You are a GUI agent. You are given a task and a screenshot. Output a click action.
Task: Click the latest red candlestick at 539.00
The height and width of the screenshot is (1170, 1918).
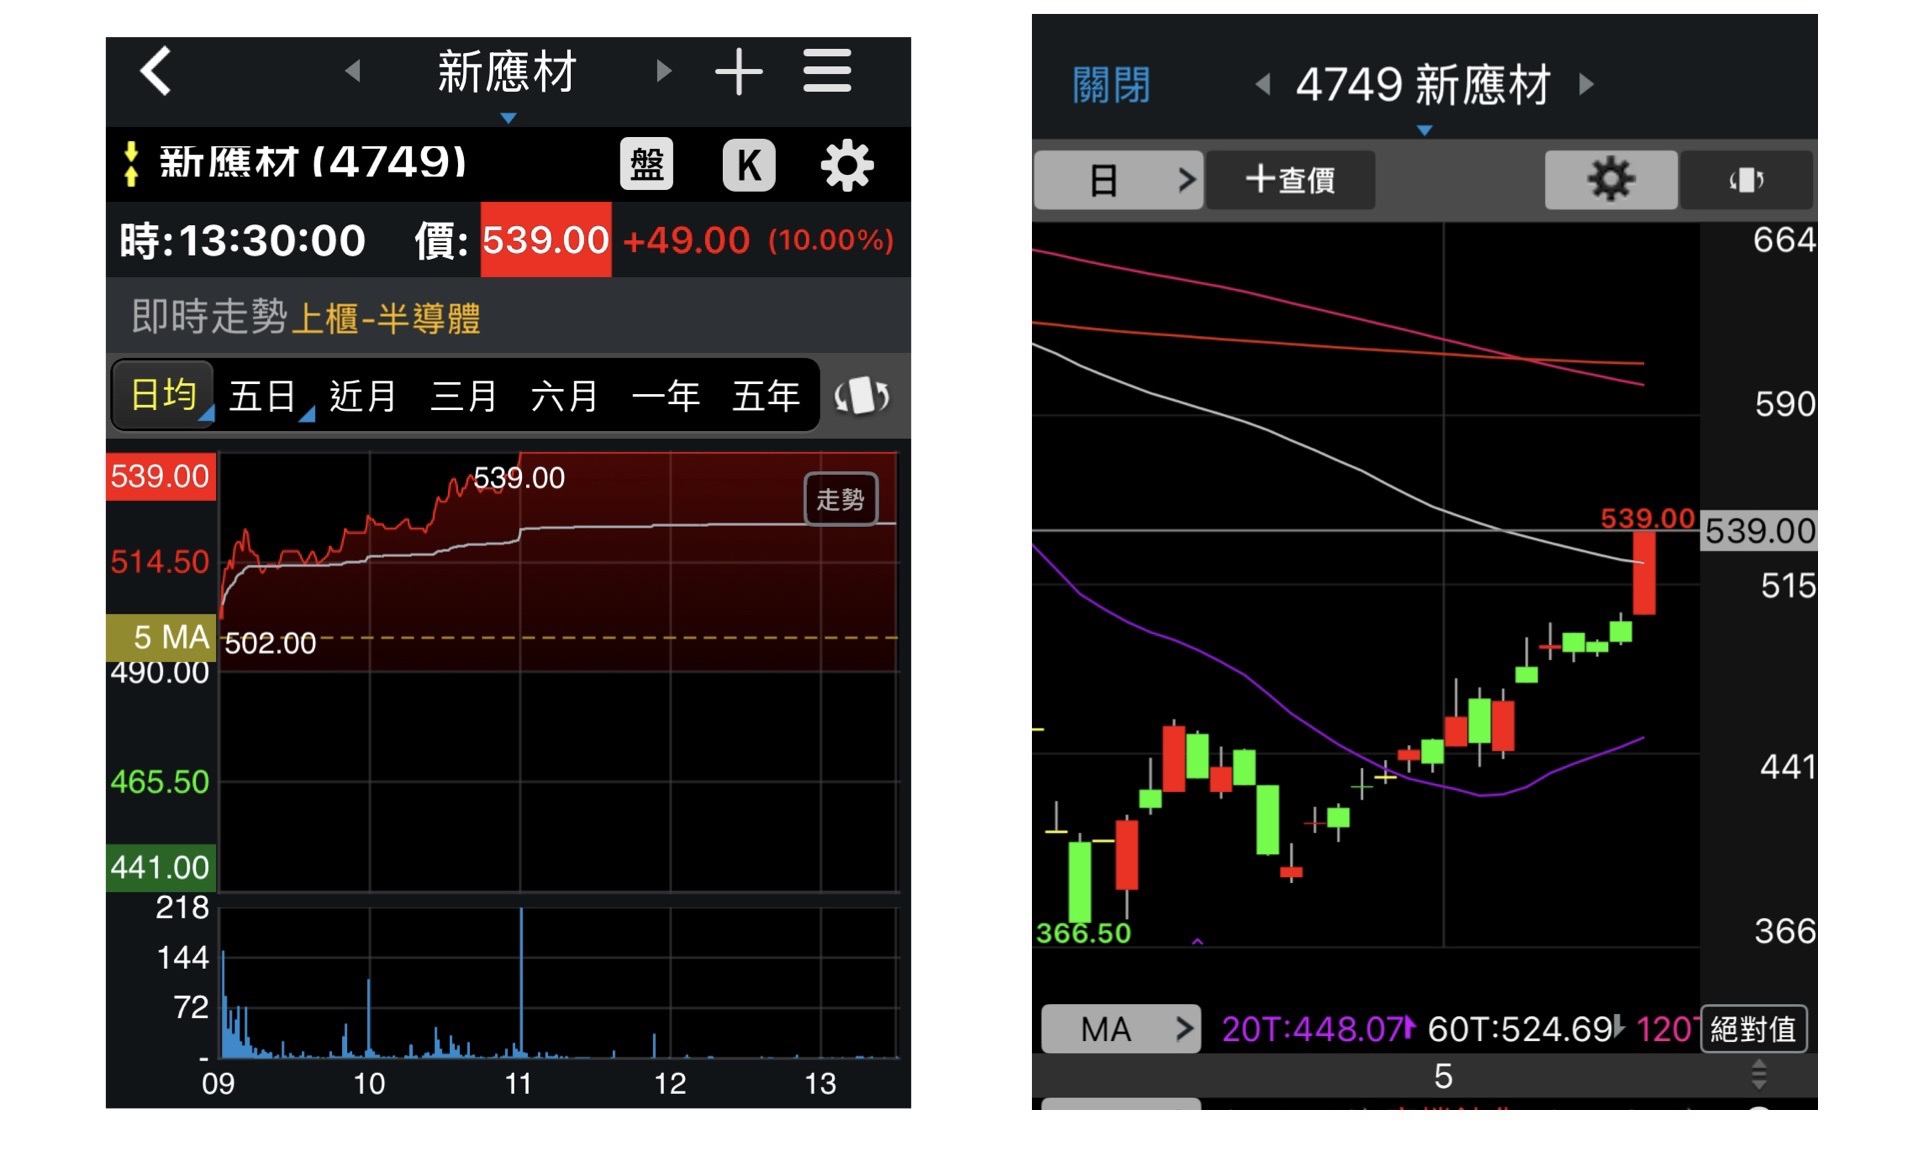1644,573
